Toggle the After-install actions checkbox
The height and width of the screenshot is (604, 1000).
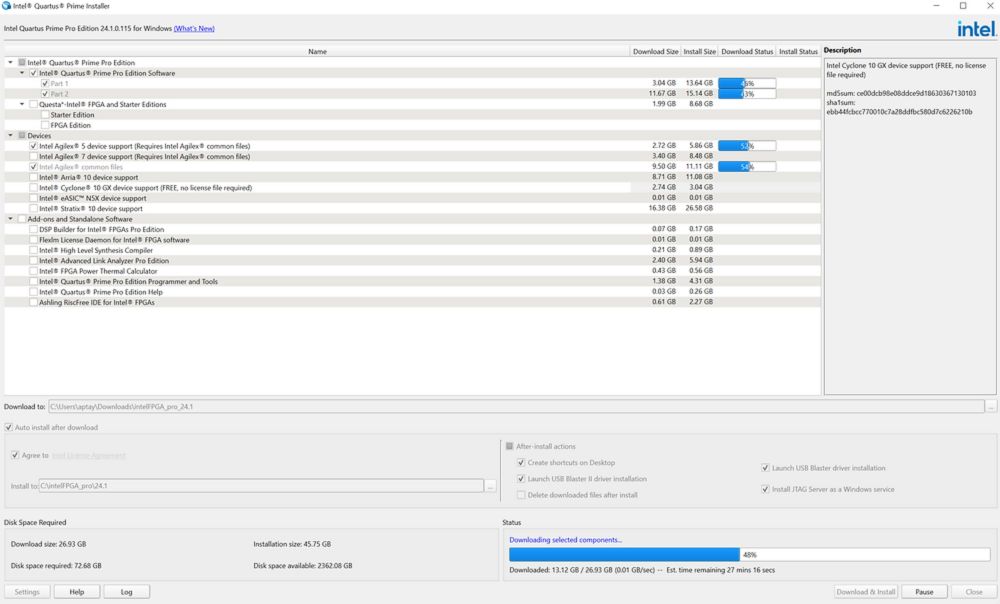tap(510, 446)
